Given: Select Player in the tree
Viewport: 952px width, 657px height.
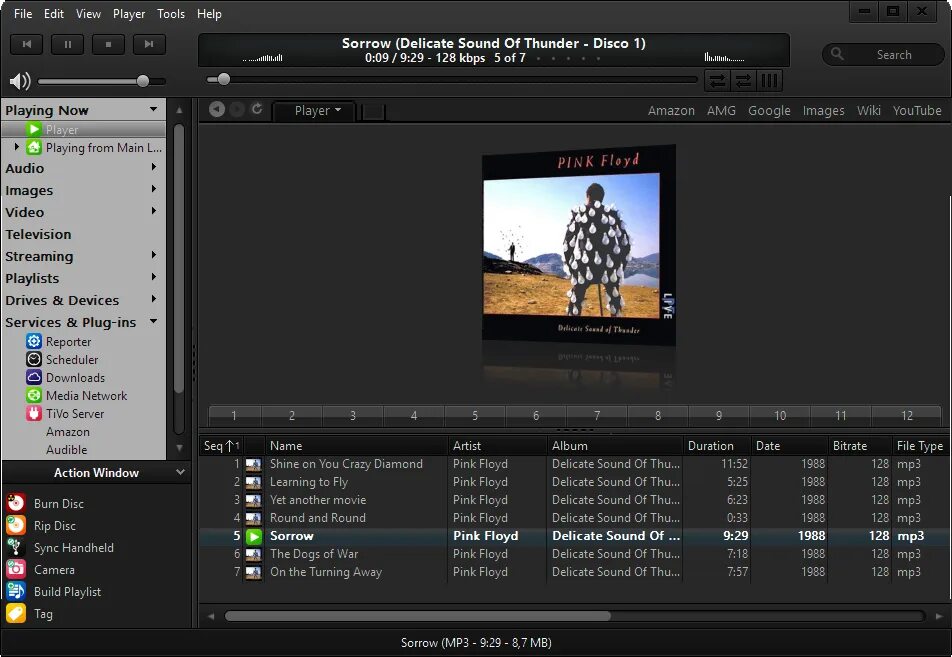Looking at the screenshot, I should (x=84, y=129).
